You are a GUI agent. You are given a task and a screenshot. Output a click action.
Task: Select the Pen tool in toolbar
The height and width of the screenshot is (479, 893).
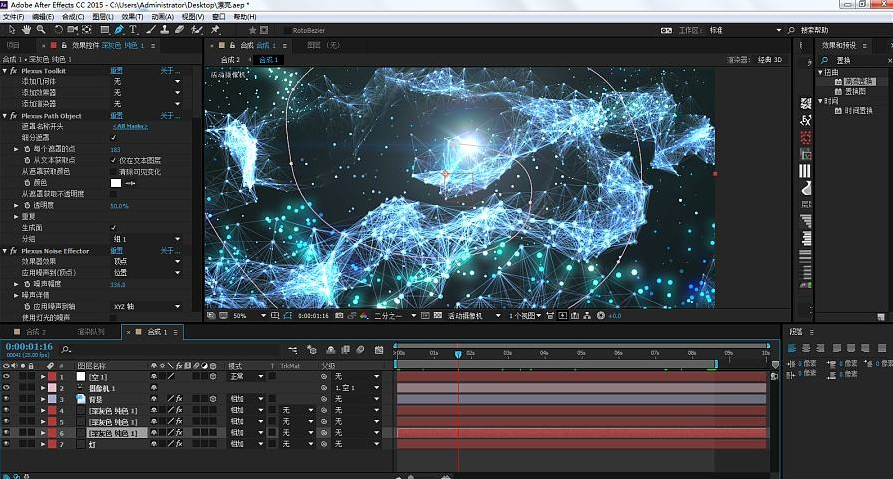coord(118,30)
